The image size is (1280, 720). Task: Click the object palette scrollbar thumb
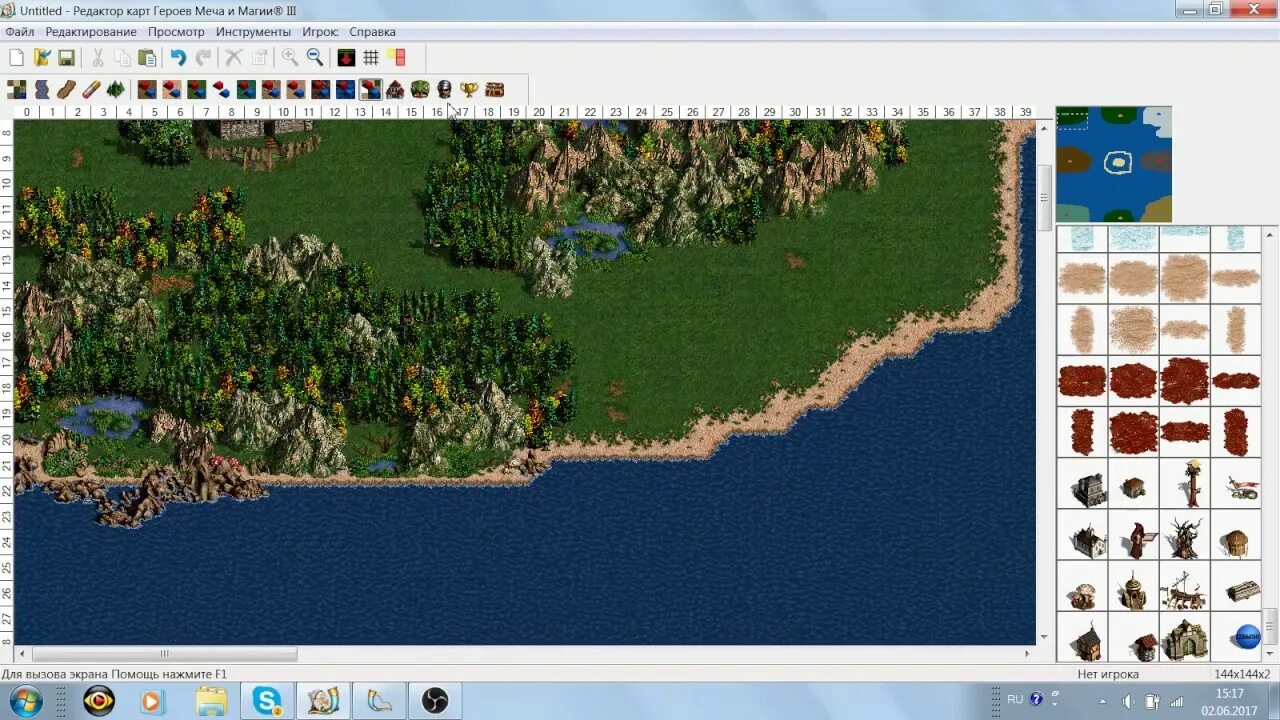tap(1272, 626)
